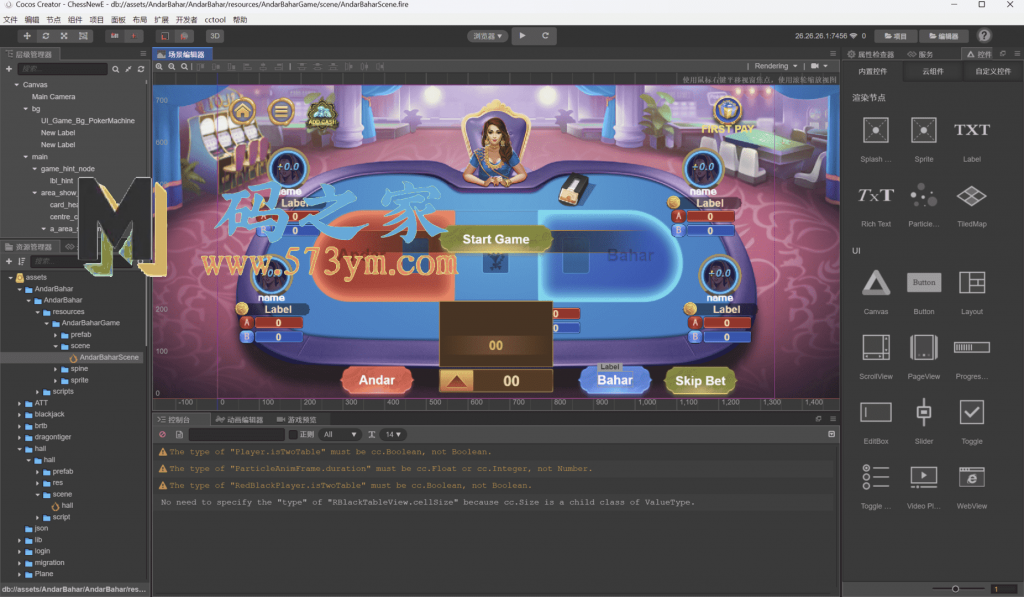Open the console font size 14 dropdown
Viewport: 1024px width, 597px height.
click(x=393, y=434)
